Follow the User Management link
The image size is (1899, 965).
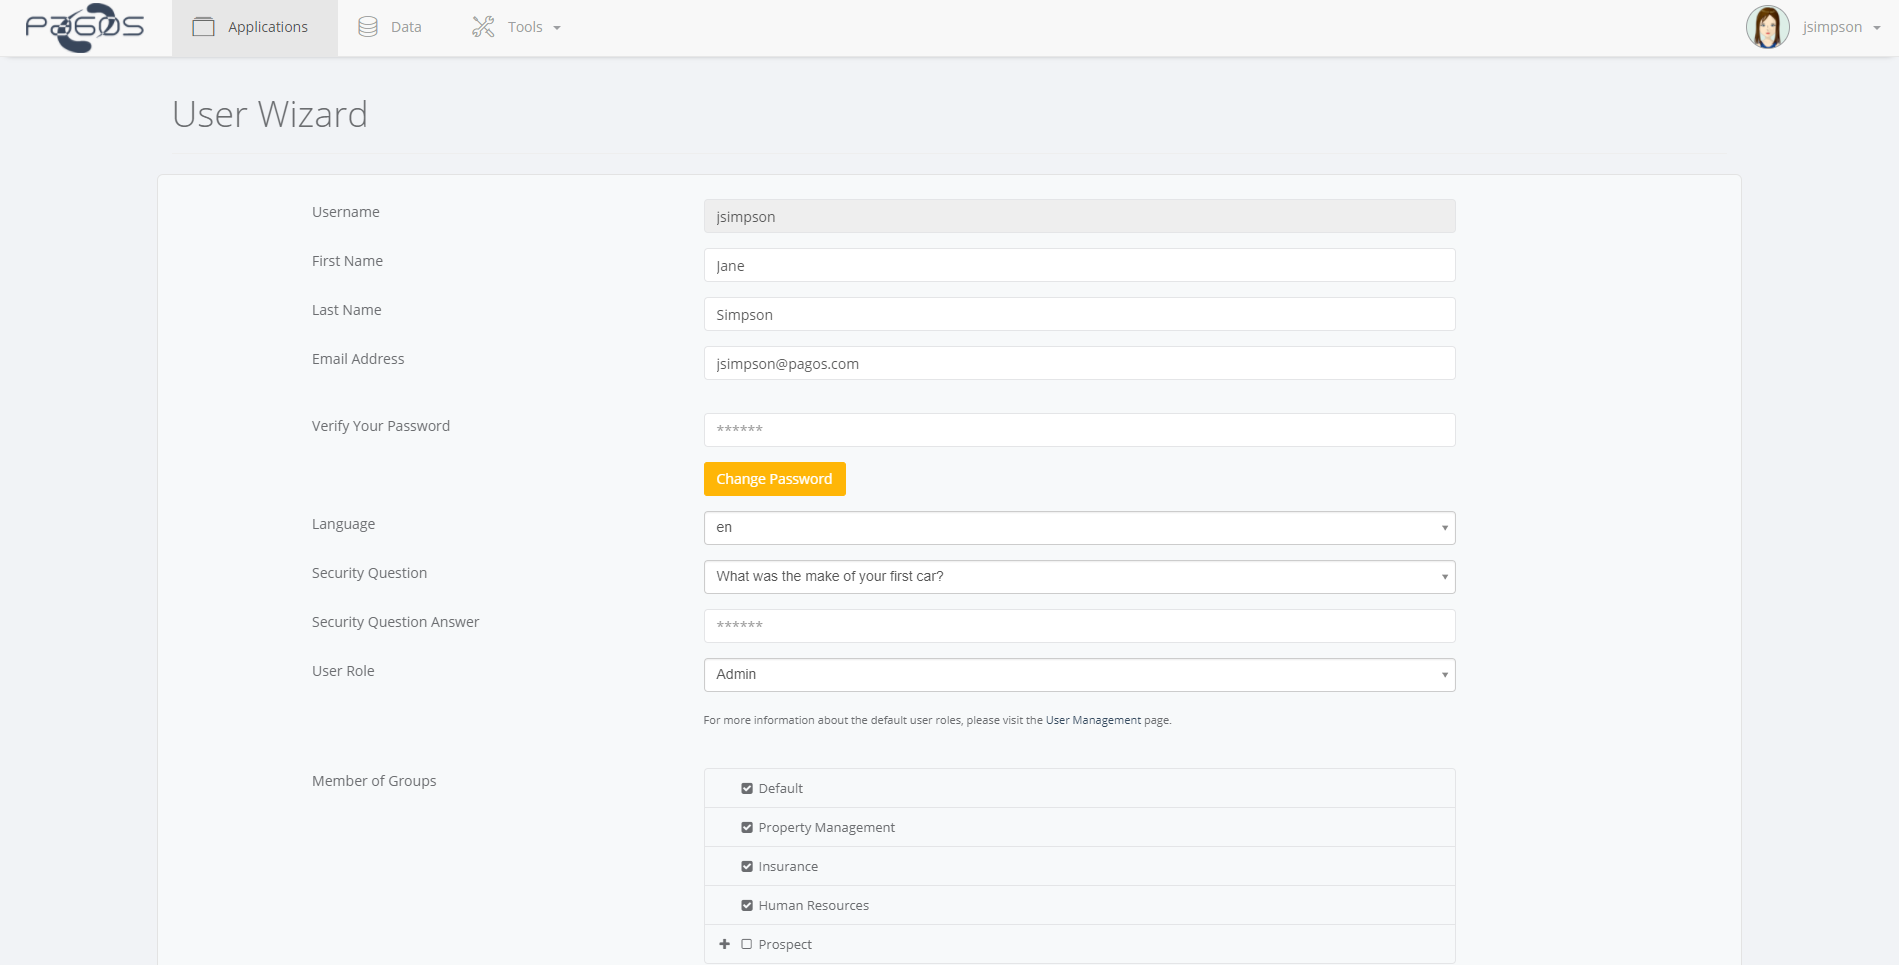click(x=1093, y=720)
